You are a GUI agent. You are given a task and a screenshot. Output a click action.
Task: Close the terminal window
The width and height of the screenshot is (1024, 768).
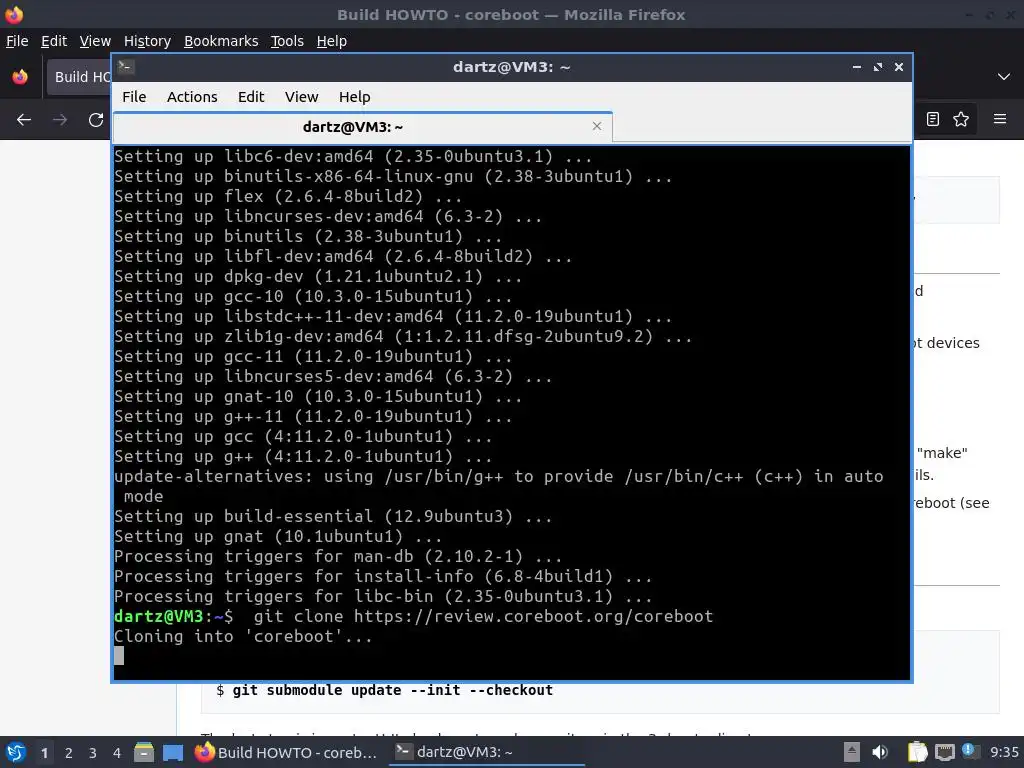pyautogui.click(x=899, y=67)
